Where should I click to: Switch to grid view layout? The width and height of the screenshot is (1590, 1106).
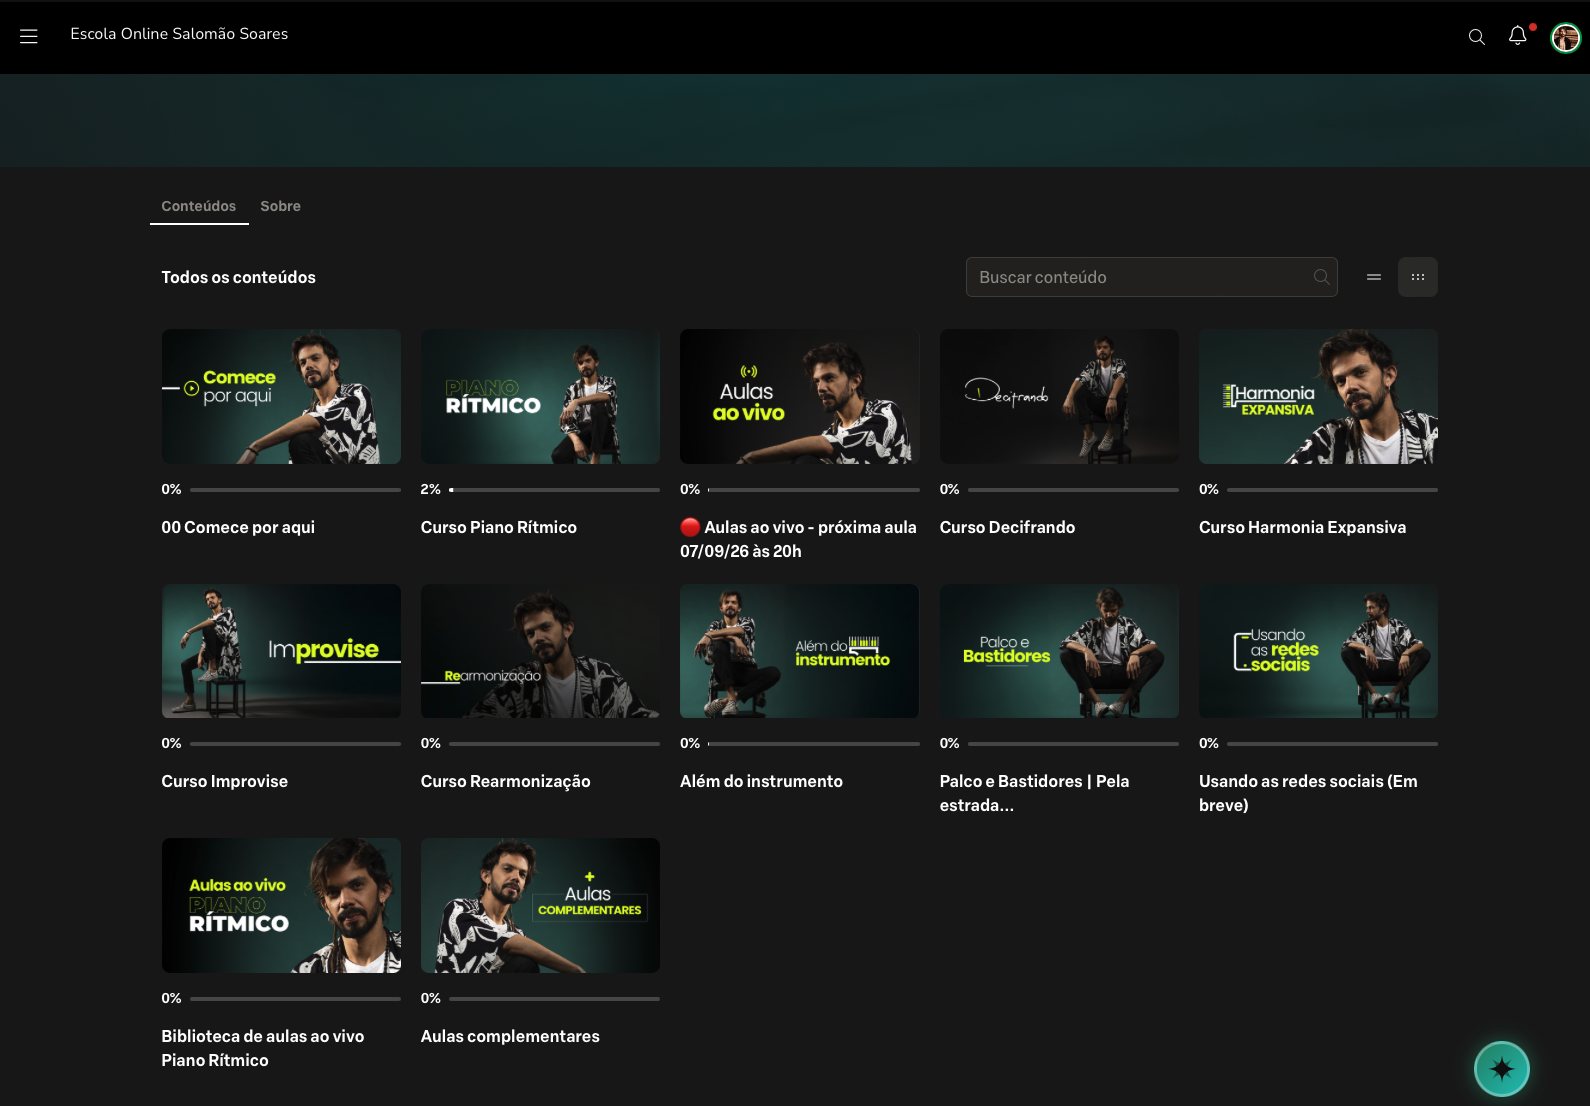click(x=1418, y=277)
